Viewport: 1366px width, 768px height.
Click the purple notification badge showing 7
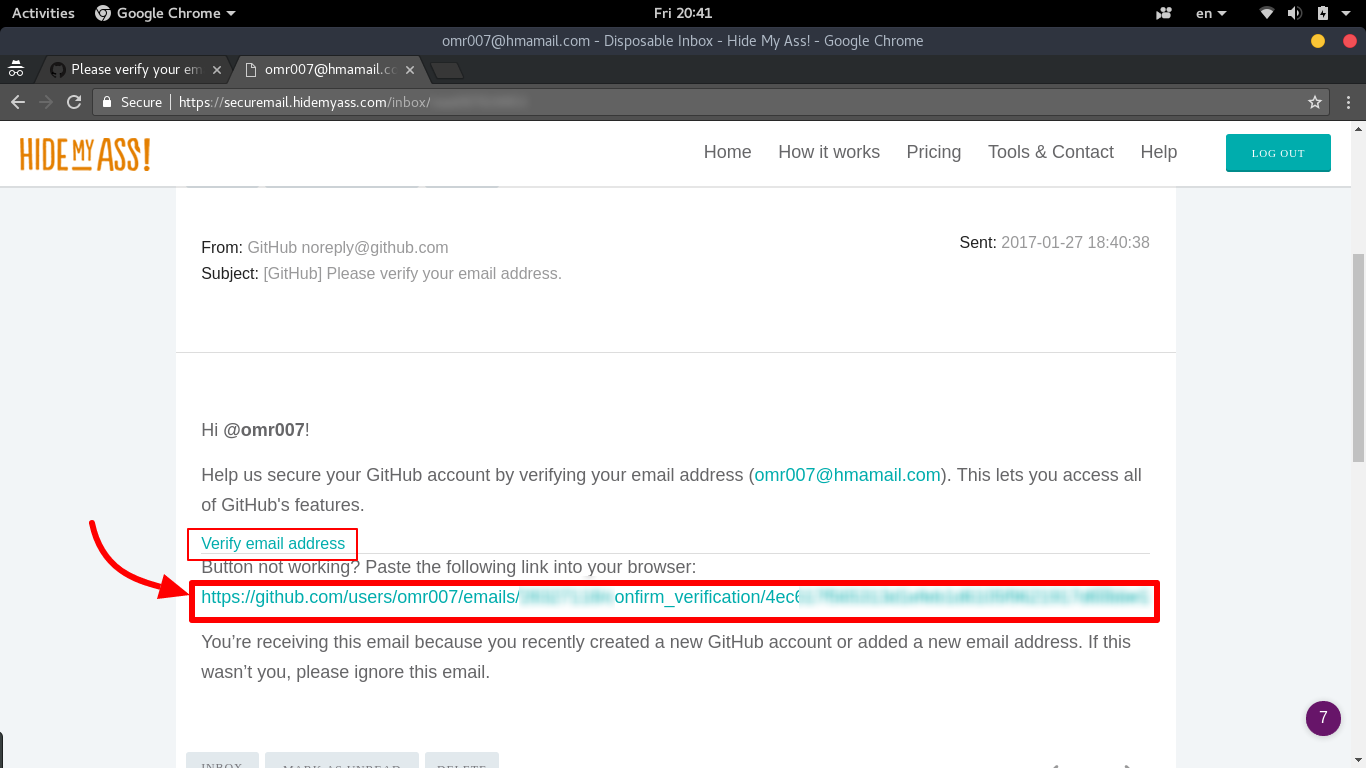click(x=1323, y=718)
